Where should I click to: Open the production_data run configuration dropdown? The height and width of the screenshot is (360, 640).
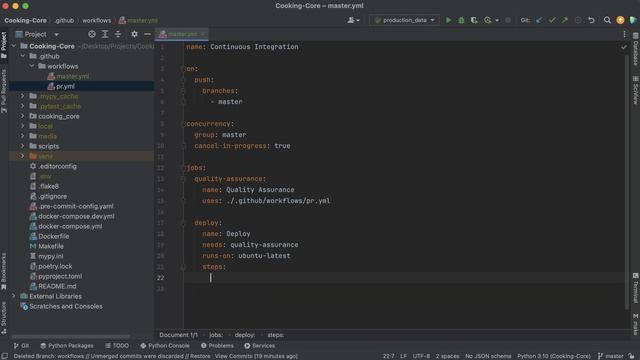tap(404, 20)
